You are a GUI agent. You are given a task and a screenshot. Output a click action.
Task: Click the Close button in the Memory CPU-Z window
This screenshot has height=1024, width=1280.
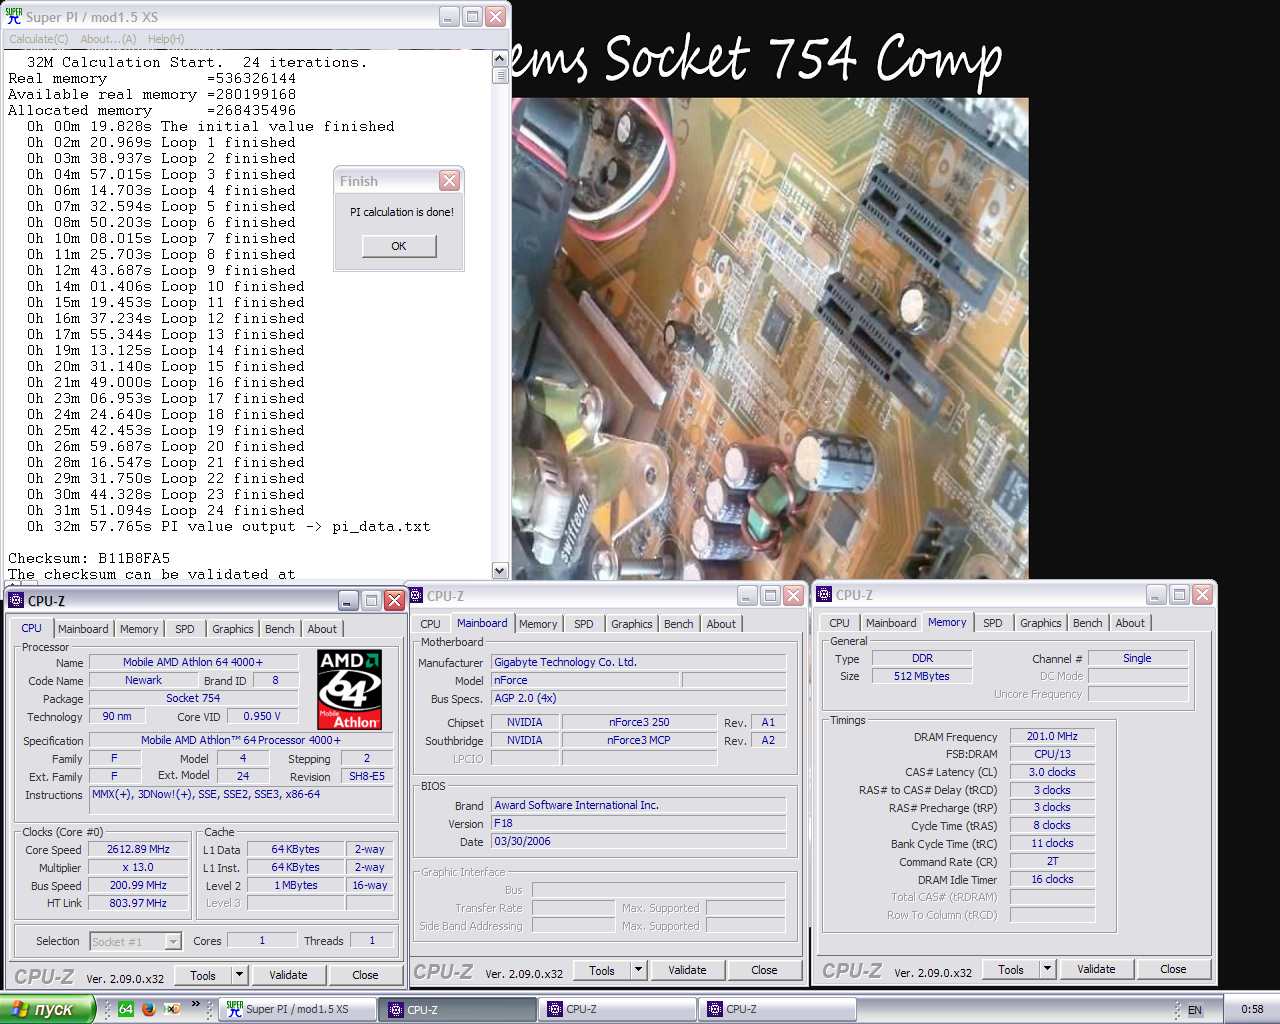click(1173, 969)
